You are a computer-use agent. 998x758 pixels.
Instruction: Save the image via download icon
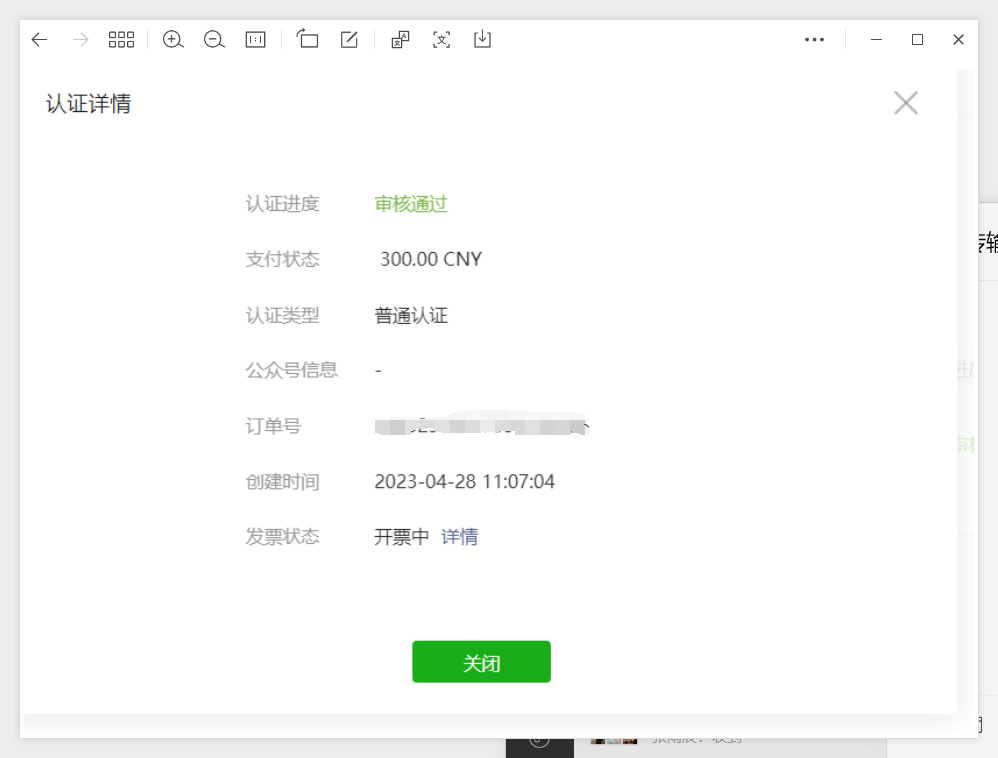coord(482,39)
